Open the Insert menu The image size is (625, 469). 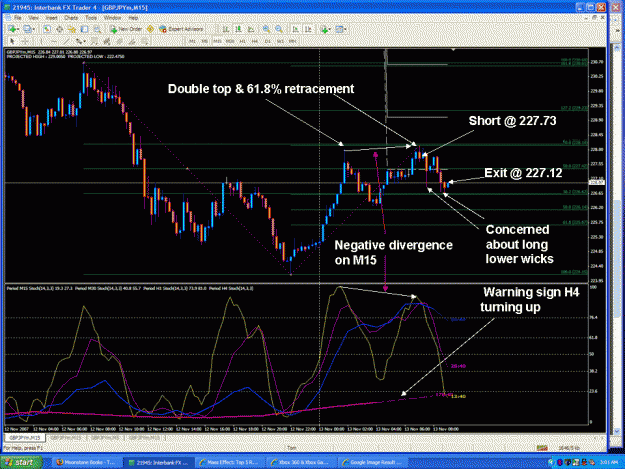[51, 18]
